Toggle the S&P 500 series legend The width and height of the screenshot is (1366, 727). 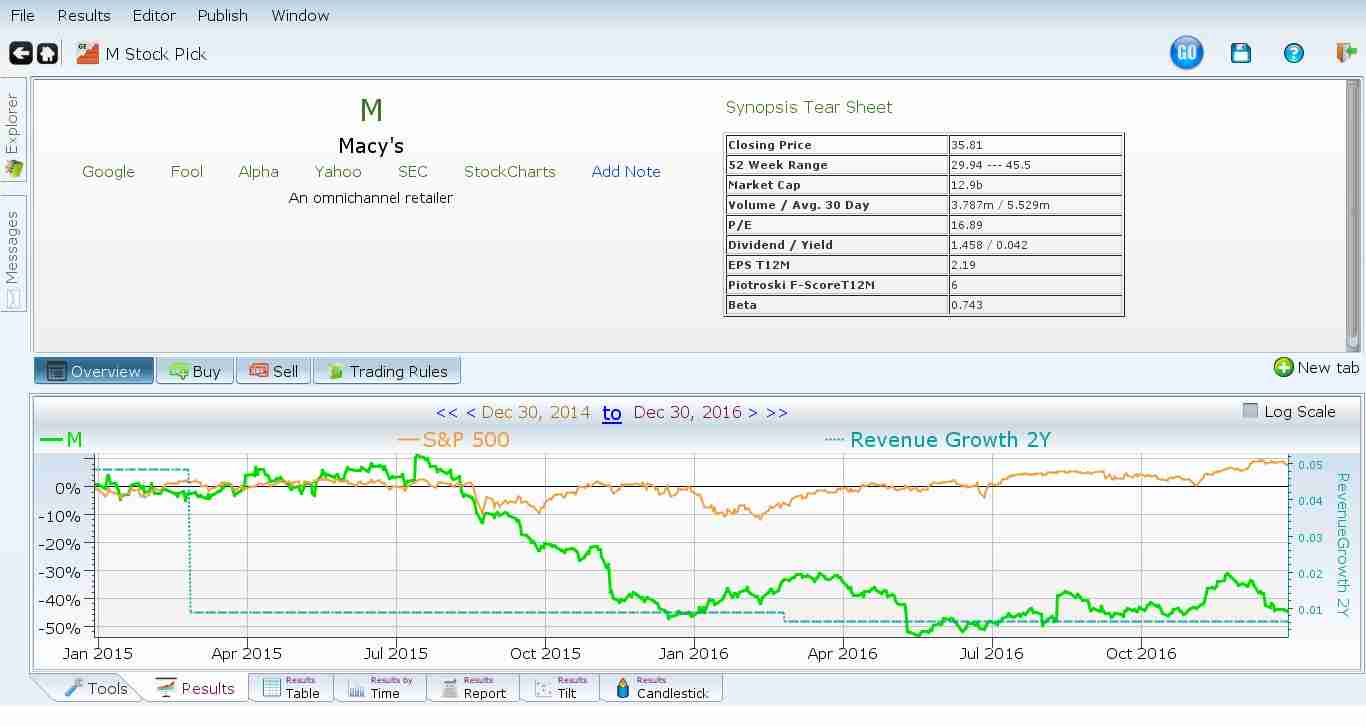[x=453, y=439]
